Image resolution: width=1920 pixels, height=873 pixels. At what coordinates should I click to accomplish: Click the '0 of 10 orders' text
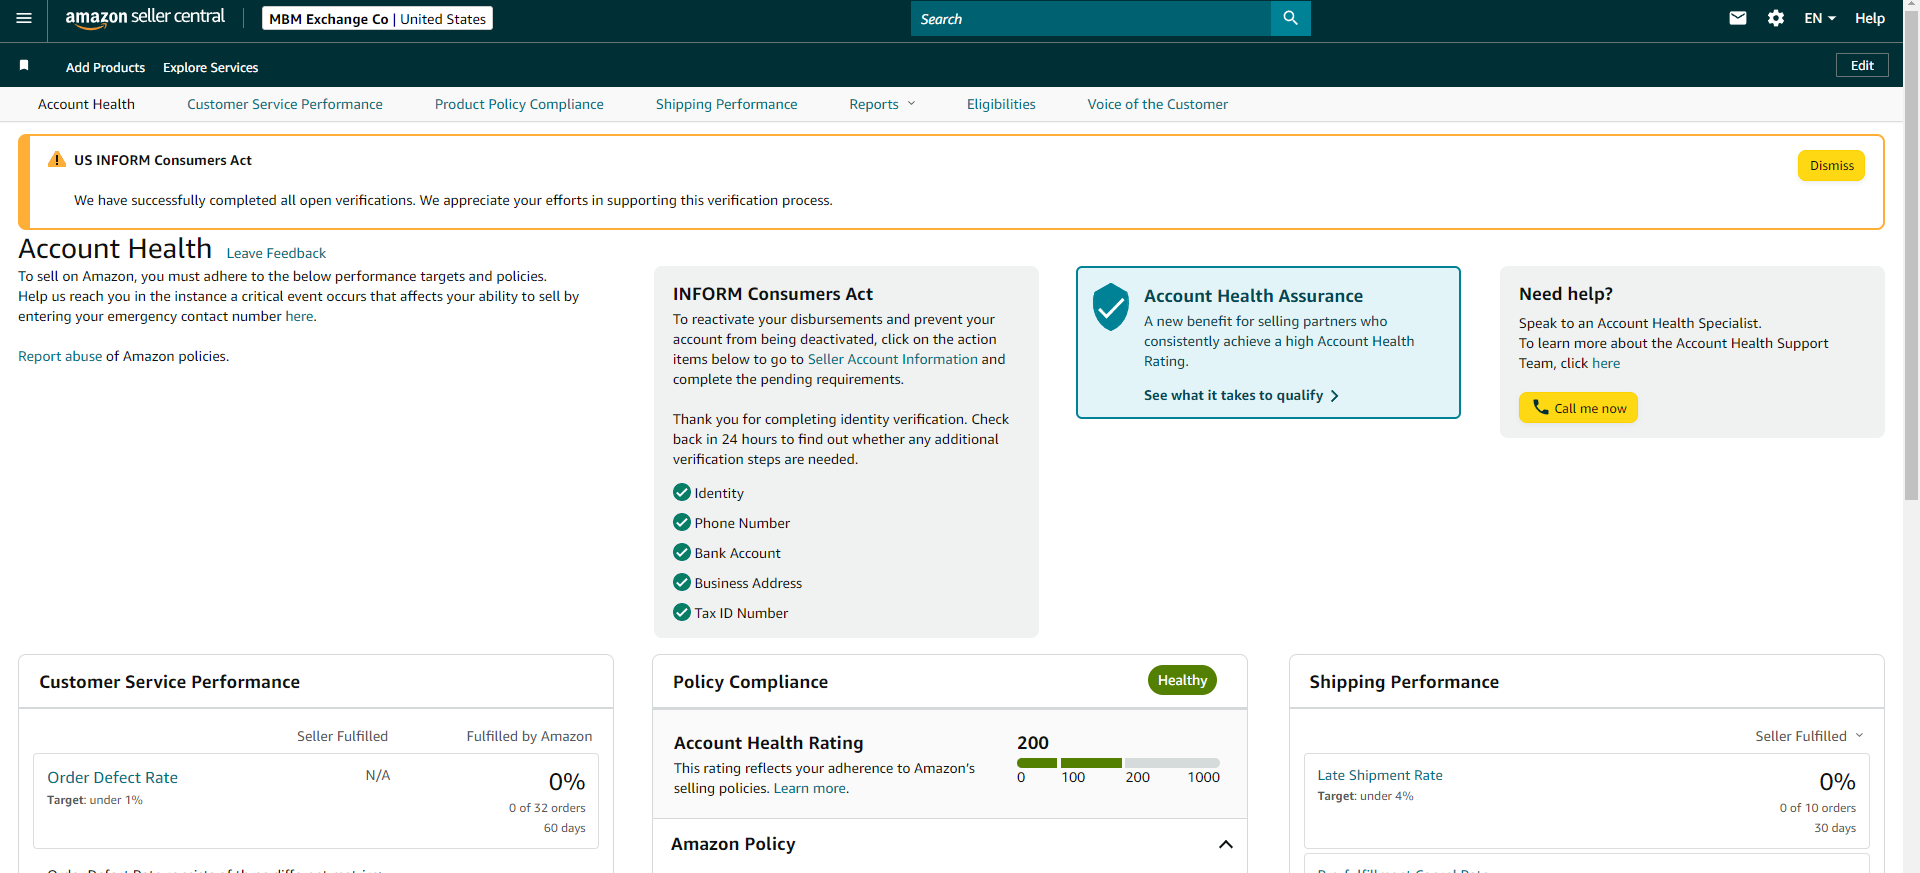(1817, 808)
